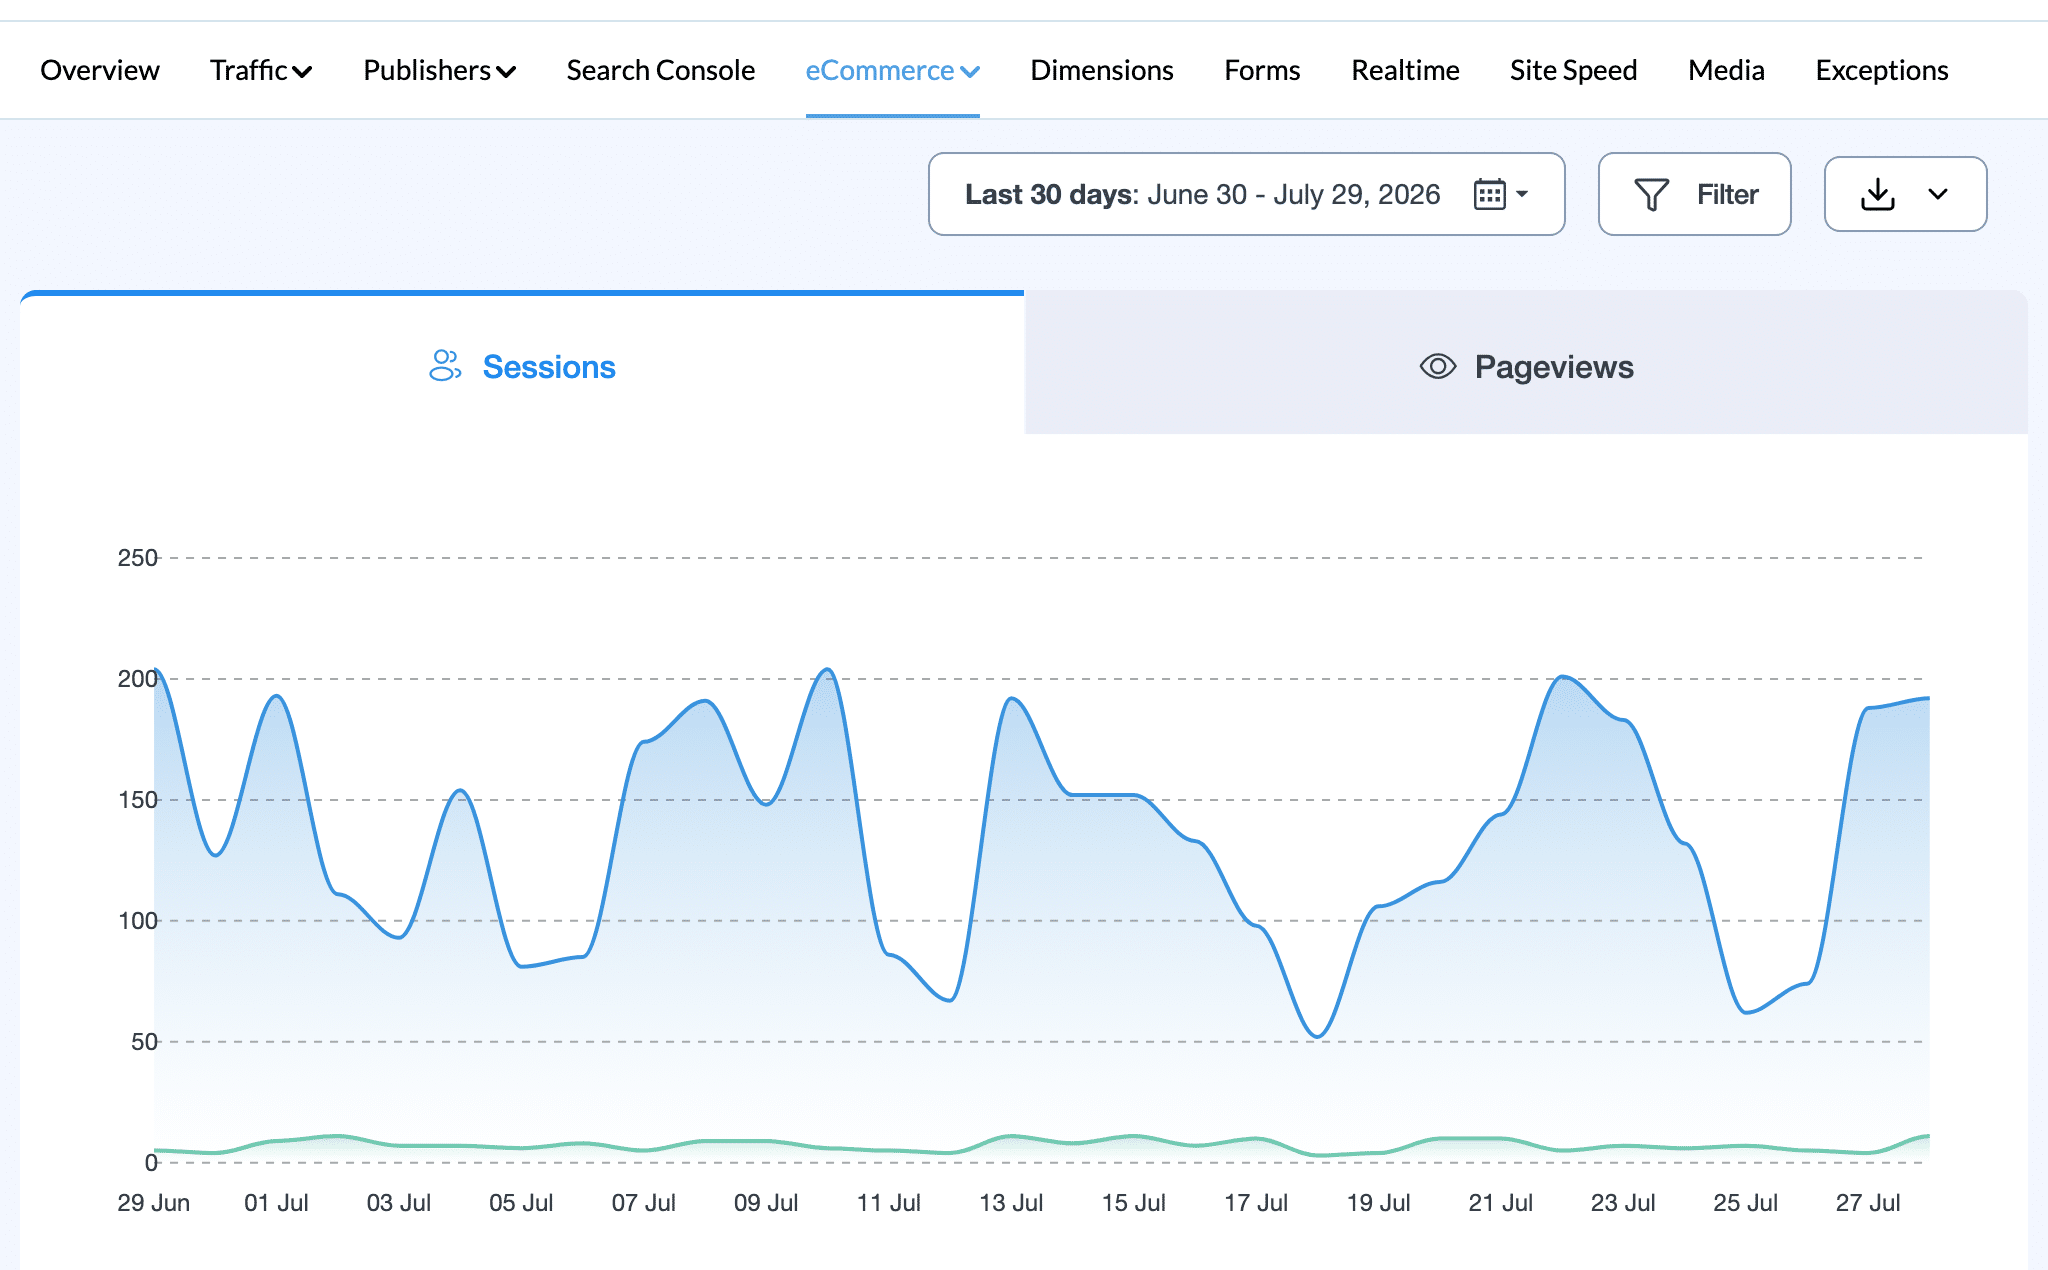Select the Sessions chart tab
The width and height of the screenshot is (2048, 1270).
tap(522, 364)
